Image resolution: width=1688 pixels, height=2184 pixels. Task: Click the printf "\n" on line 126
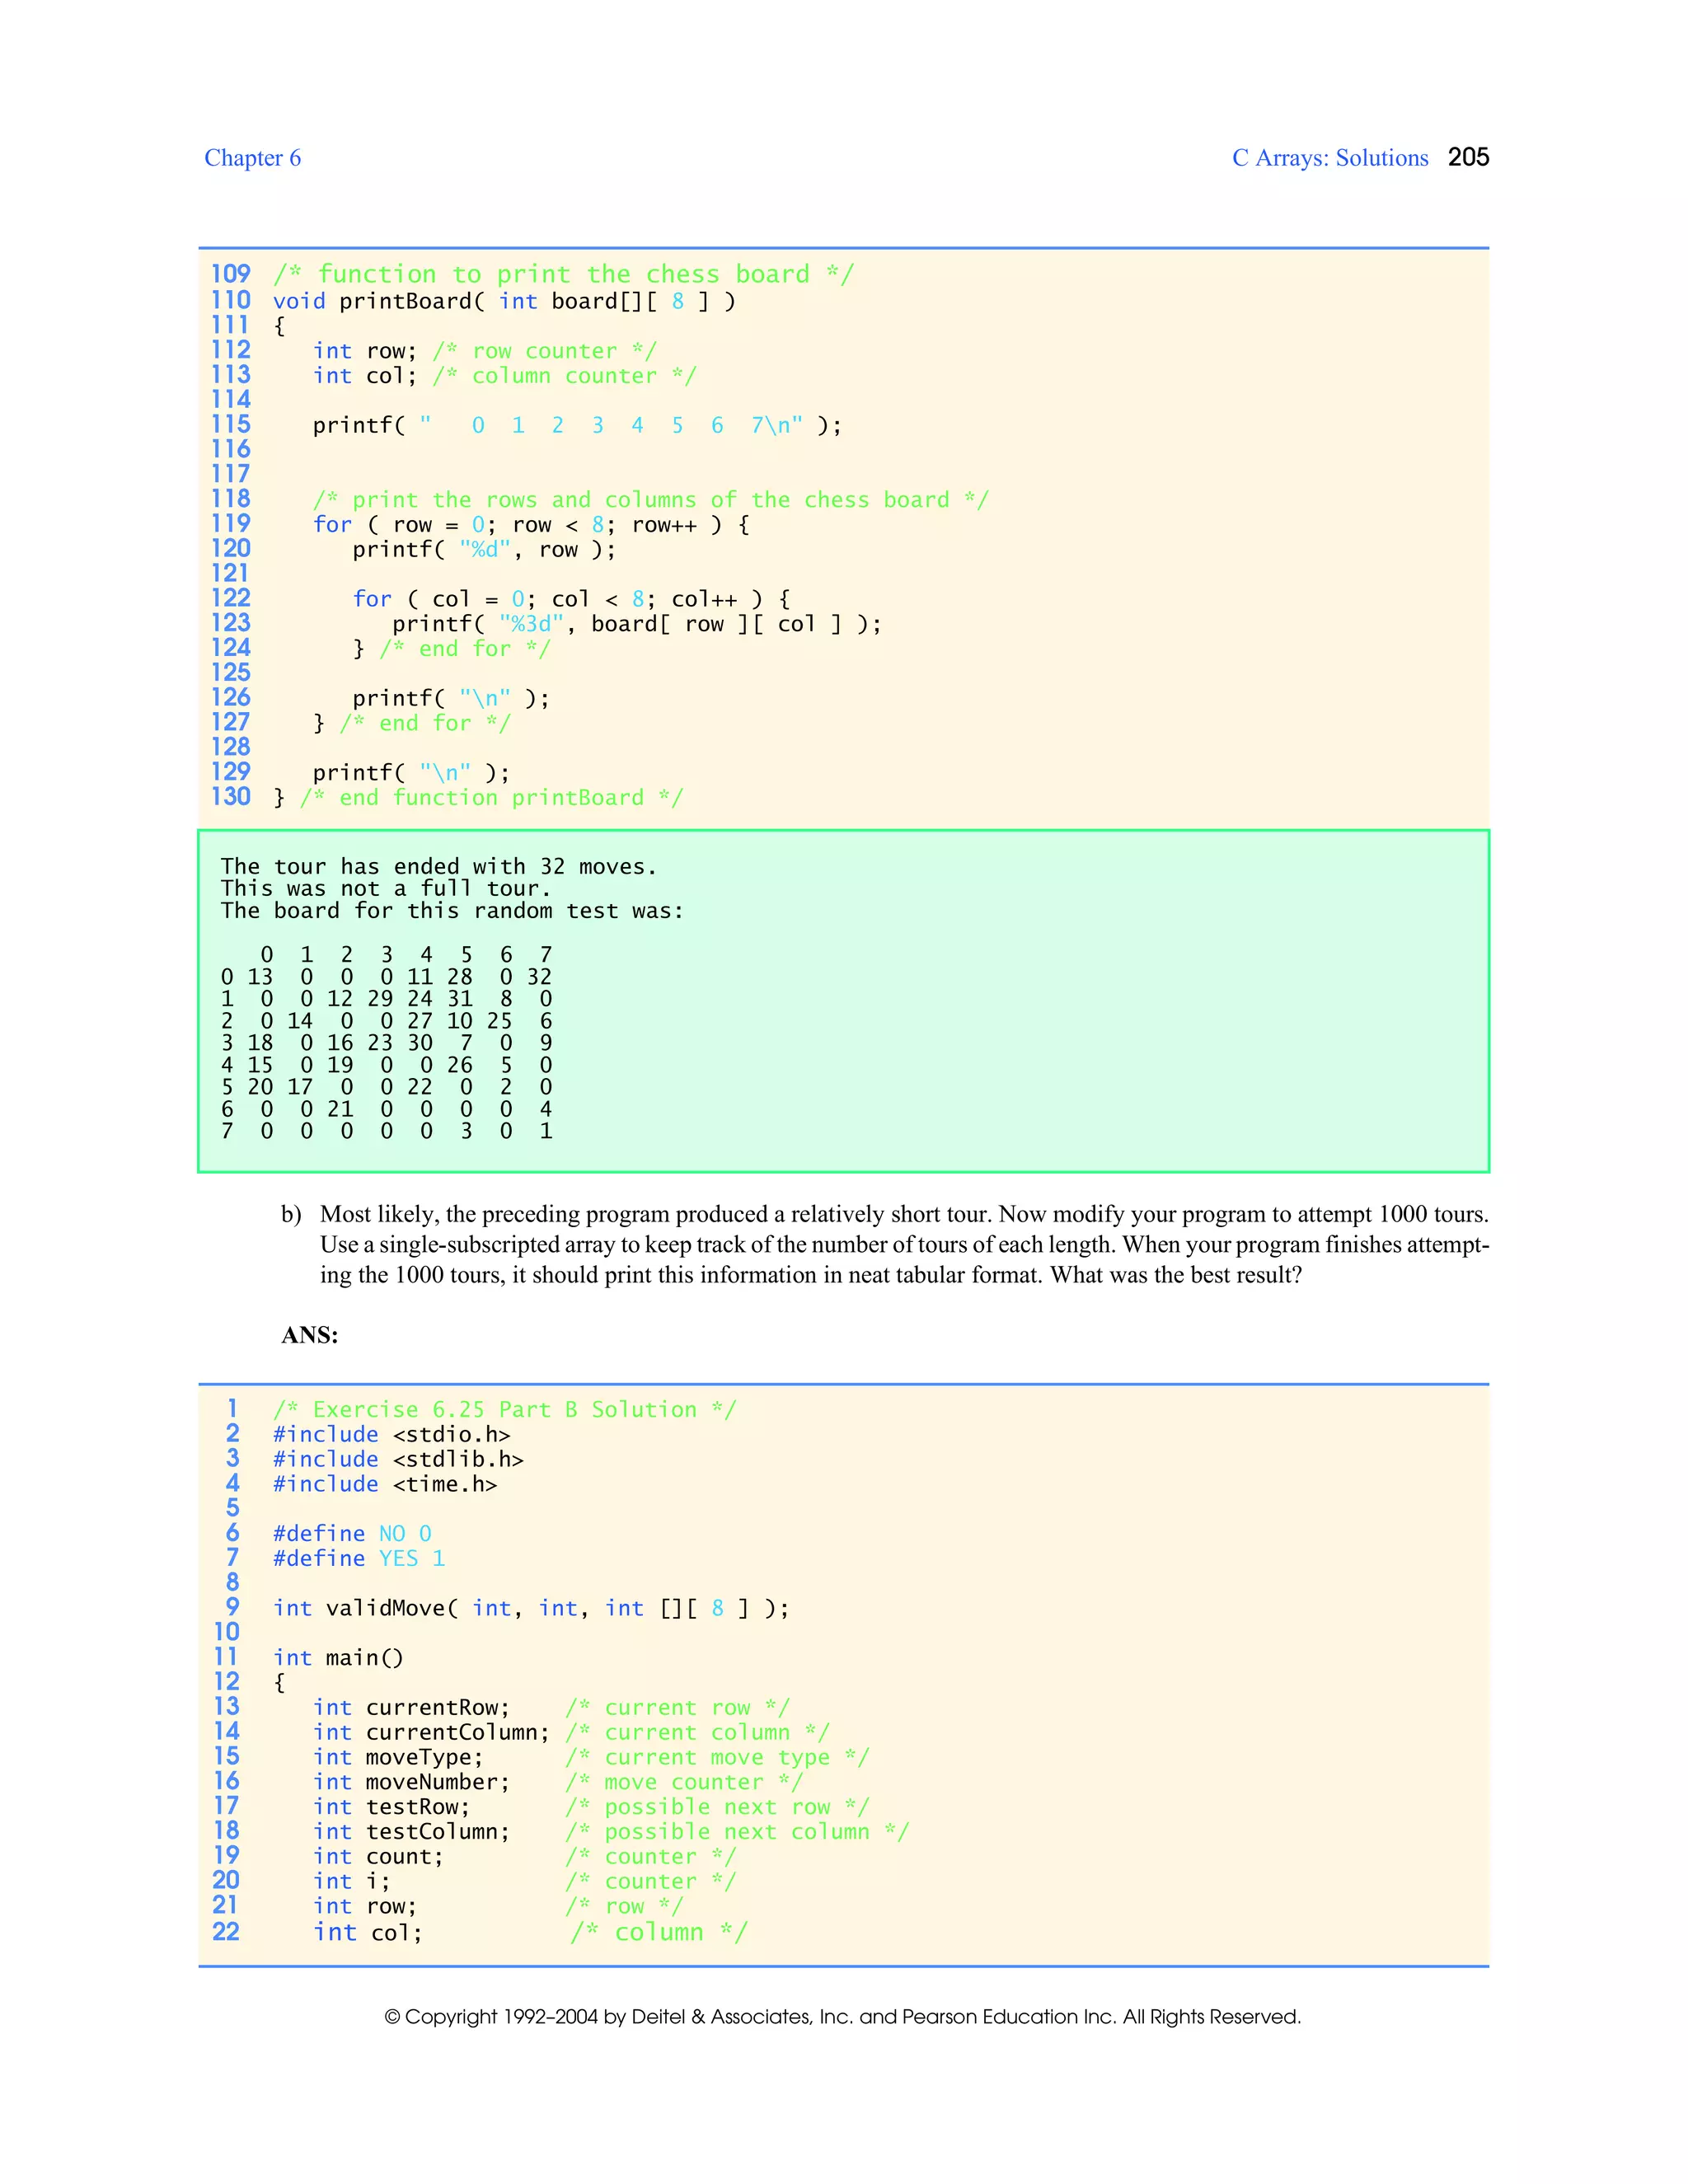[451, 698]
